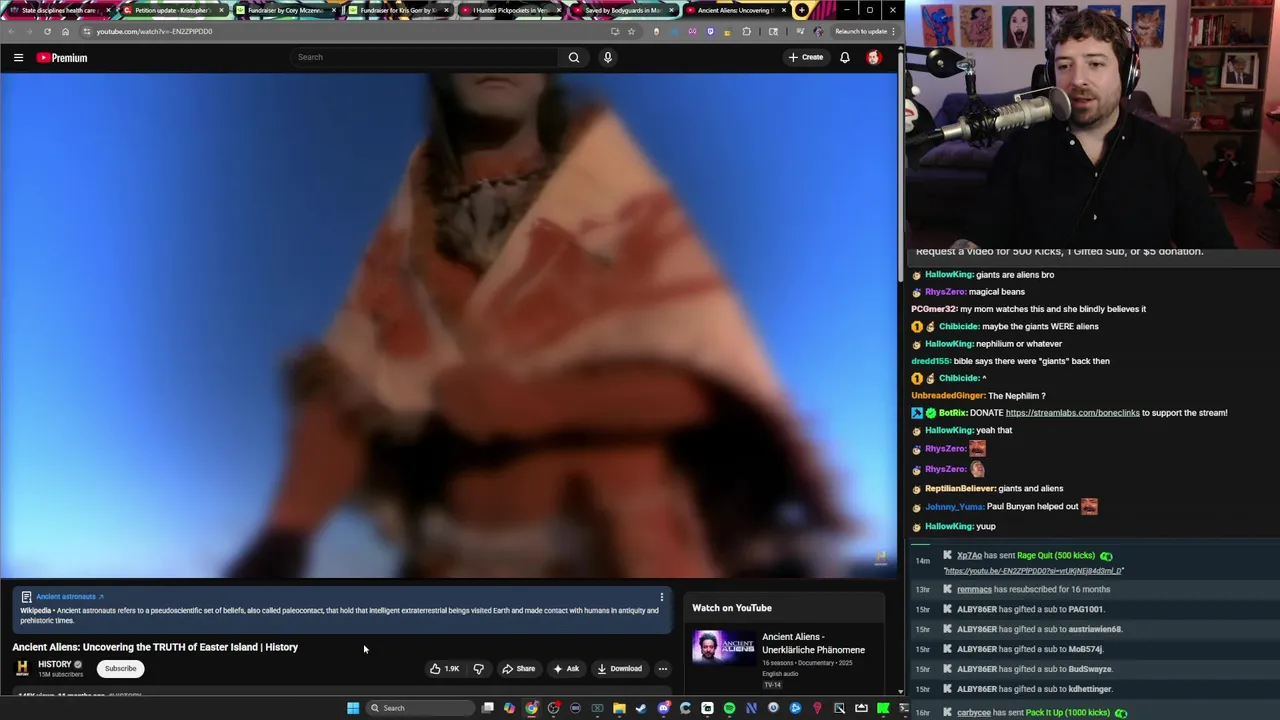Open Spotify from the taskbar
This screenshot has height=720, width=1280.
(729, 708)
